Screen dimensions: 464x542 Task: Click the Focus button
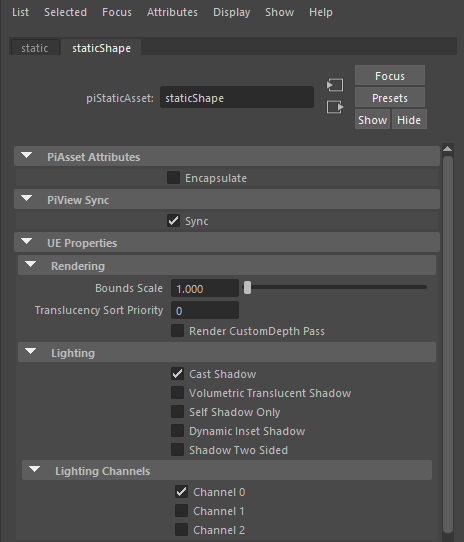390,76
